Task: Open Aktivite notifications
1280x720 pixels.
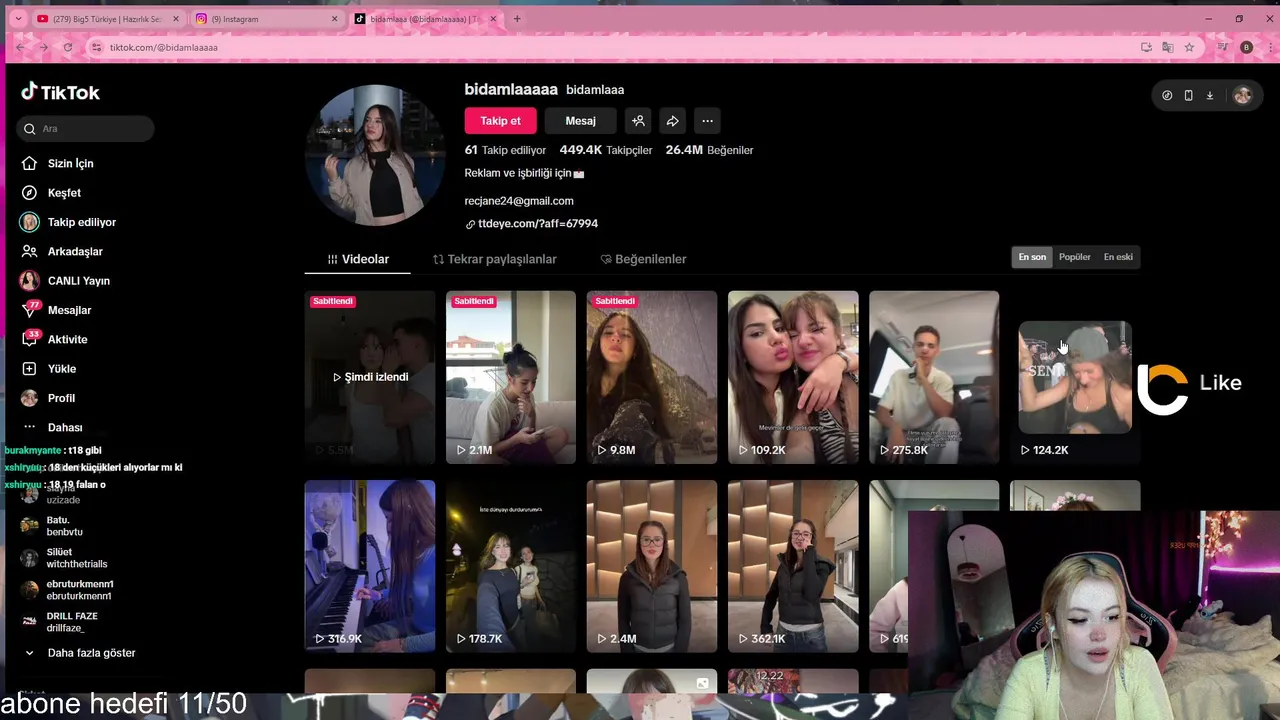Action: click(x=54, y=339)
